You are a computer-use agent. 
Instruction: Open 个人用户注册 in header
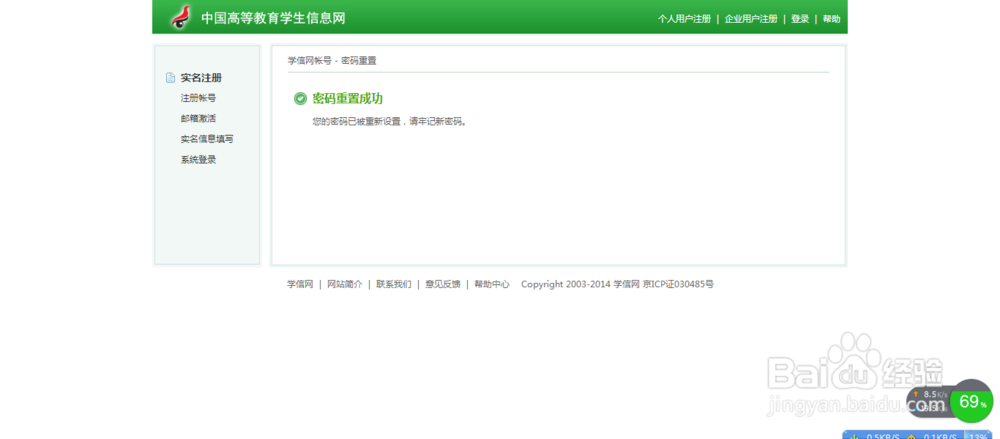tap(684, 19)
